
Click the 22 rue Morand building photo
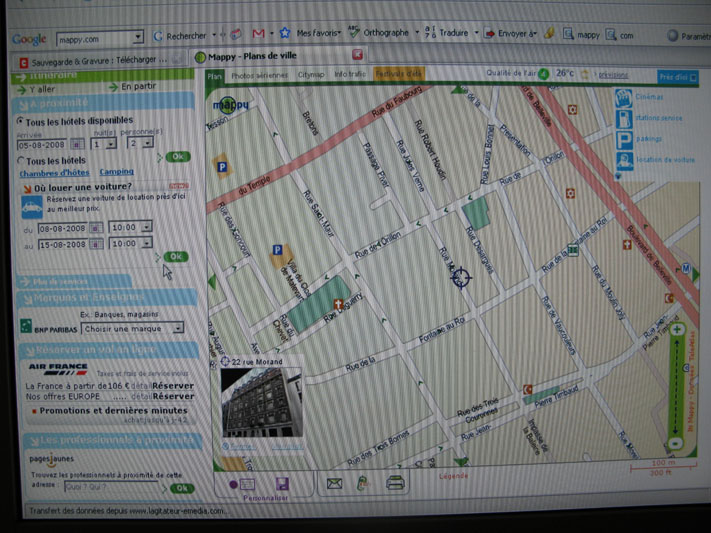262,402
